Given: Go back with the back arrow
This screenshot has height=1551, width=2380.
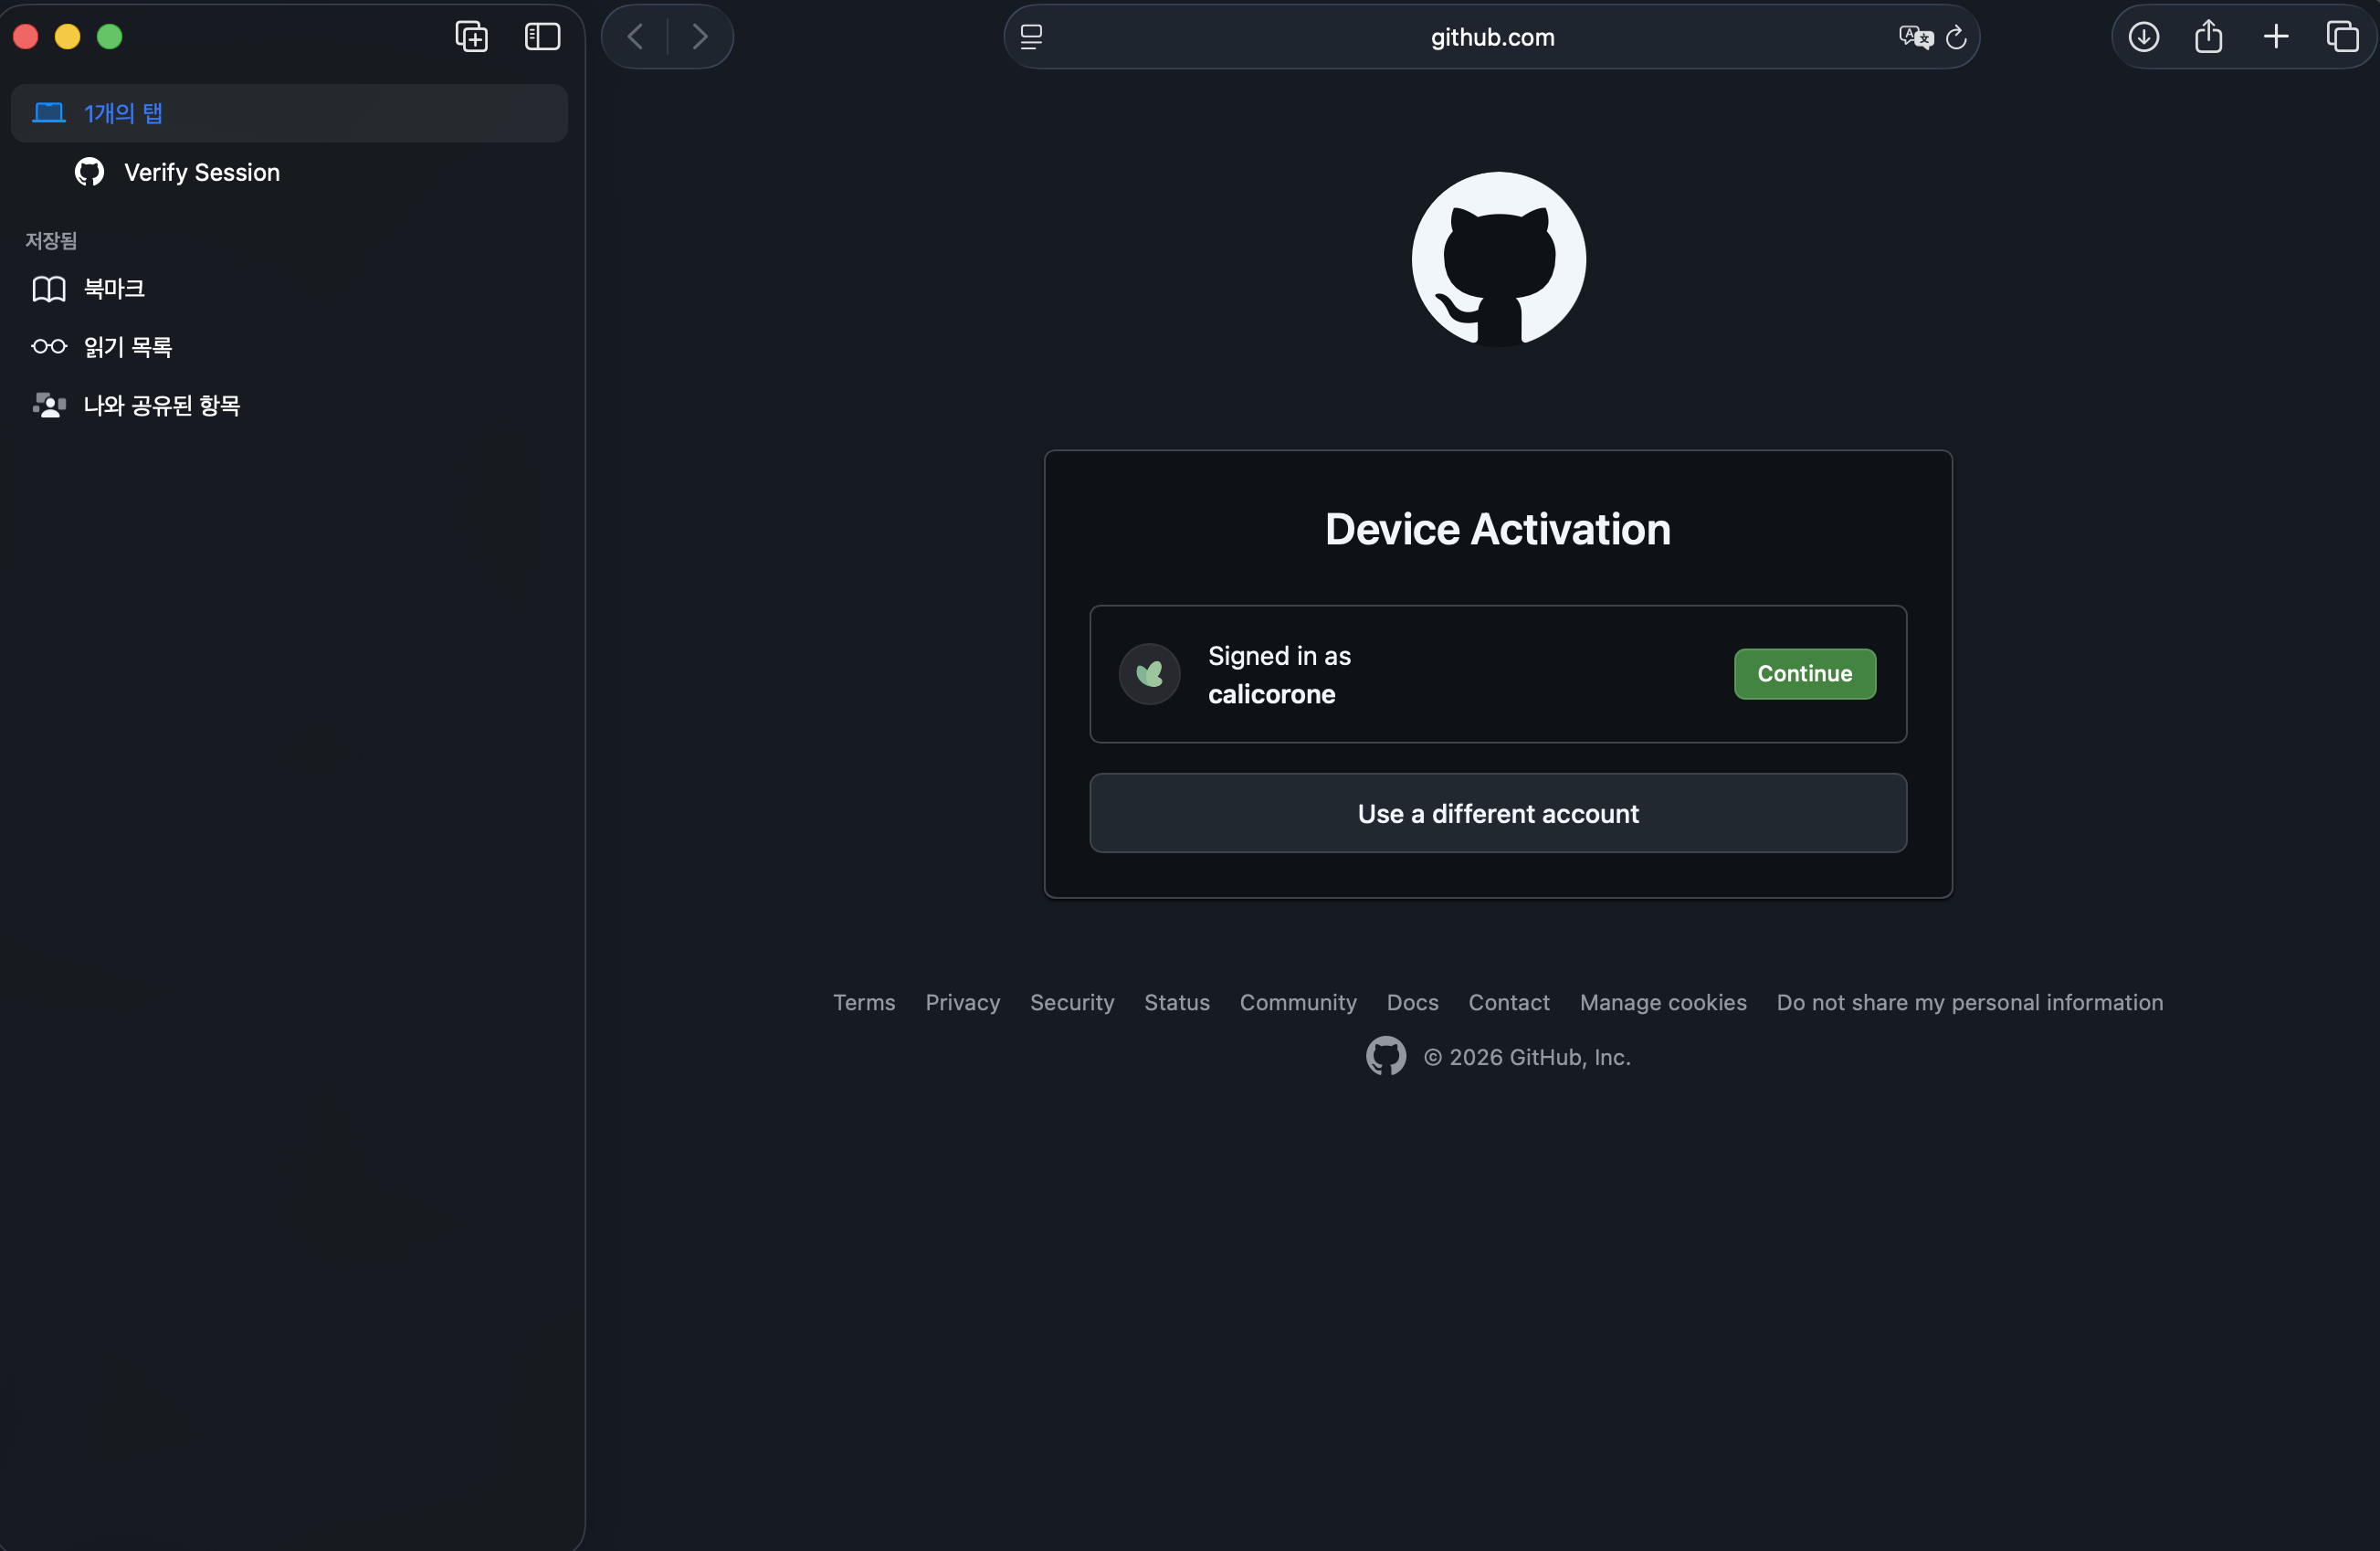Looking at the screenshot, I should tap(635, 37).
